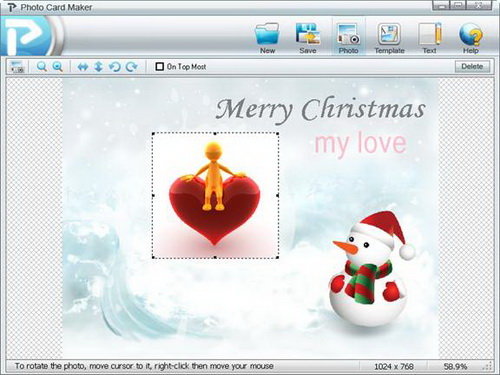The width and height of the screenshot is (500, 375).
Task: Maximize the Photo Card Maker window
Action: (x=459, y=5)
